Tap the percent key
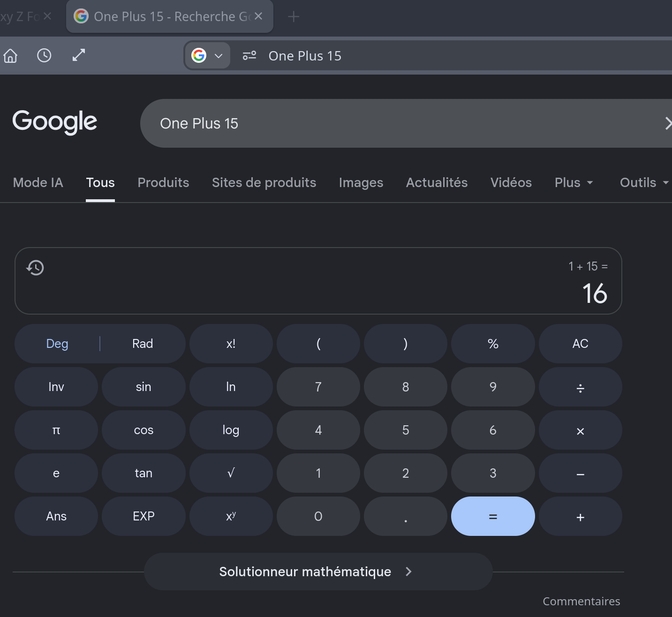672x617 pixels. [x=493, y=344]
